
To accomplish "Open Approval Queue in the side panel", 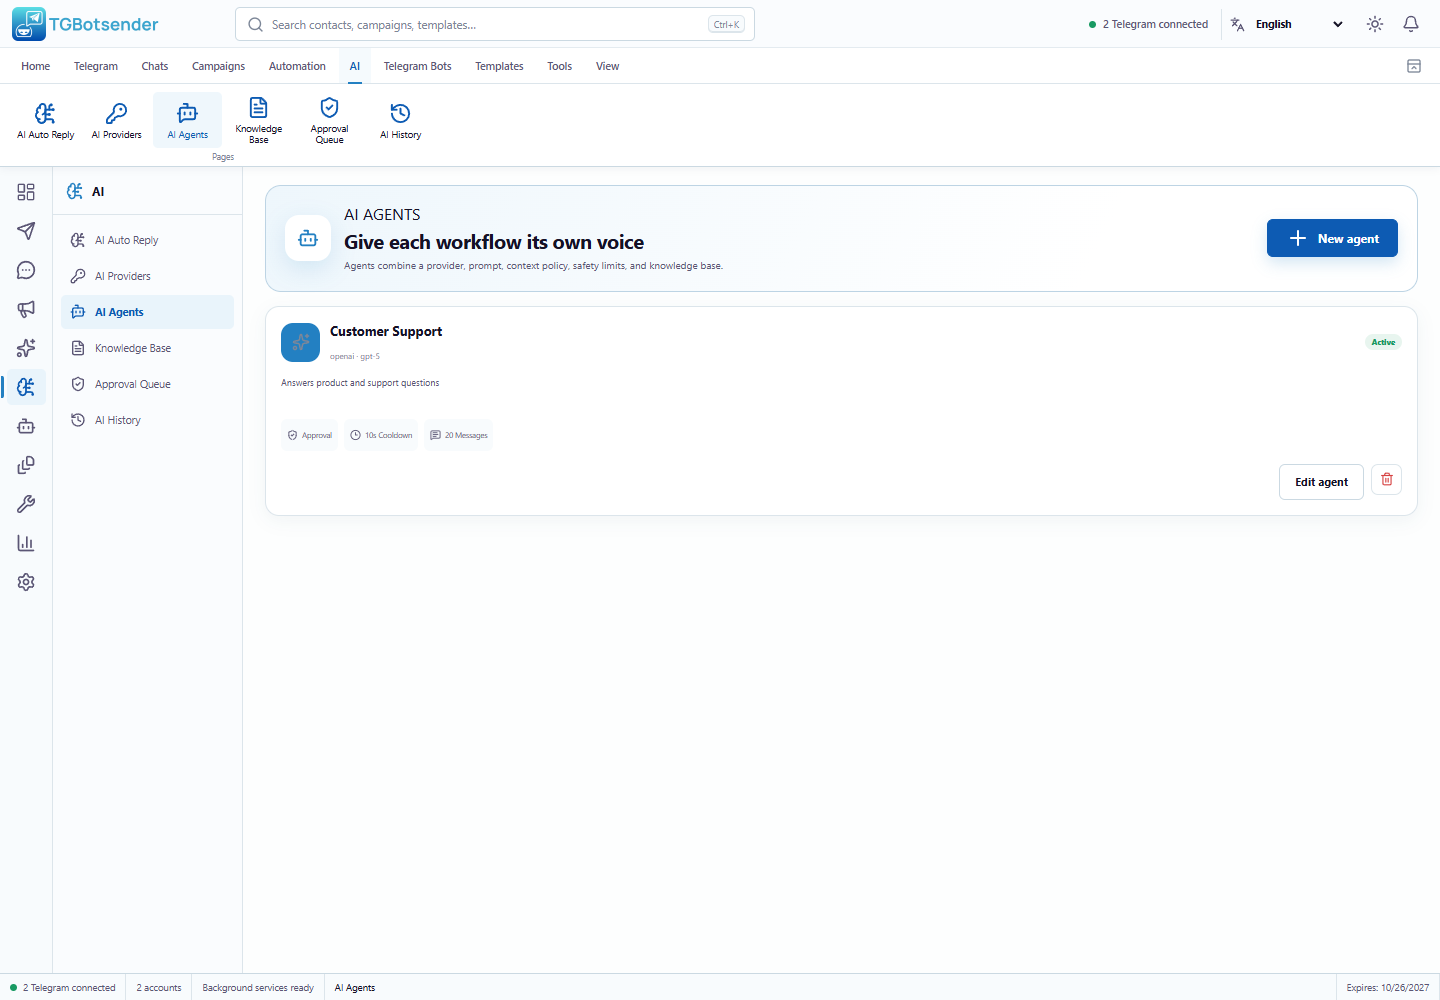I will 147,384.
